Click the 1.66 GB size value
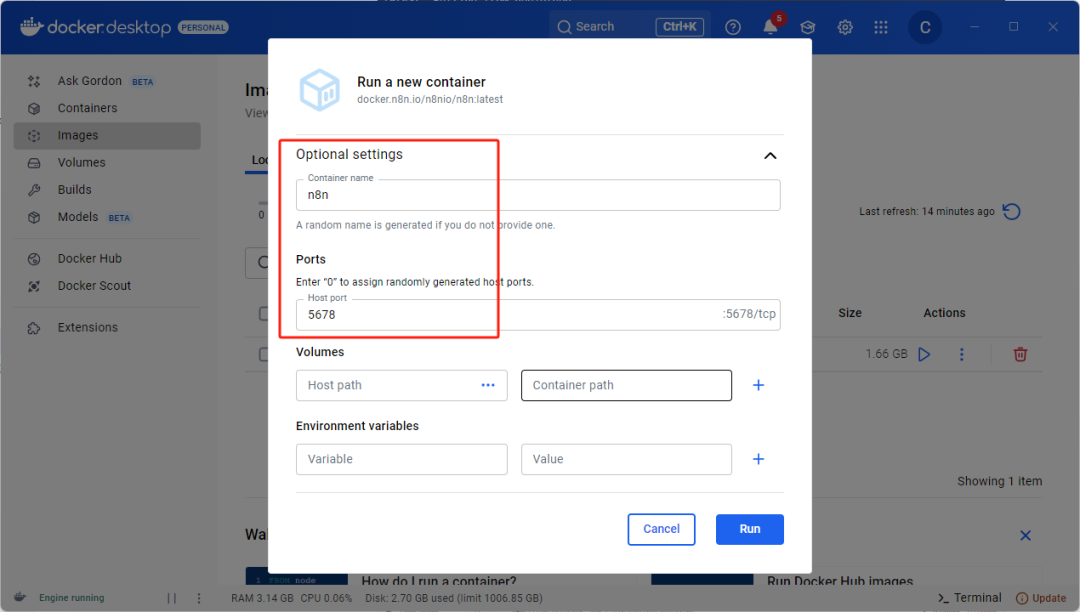 886,354
